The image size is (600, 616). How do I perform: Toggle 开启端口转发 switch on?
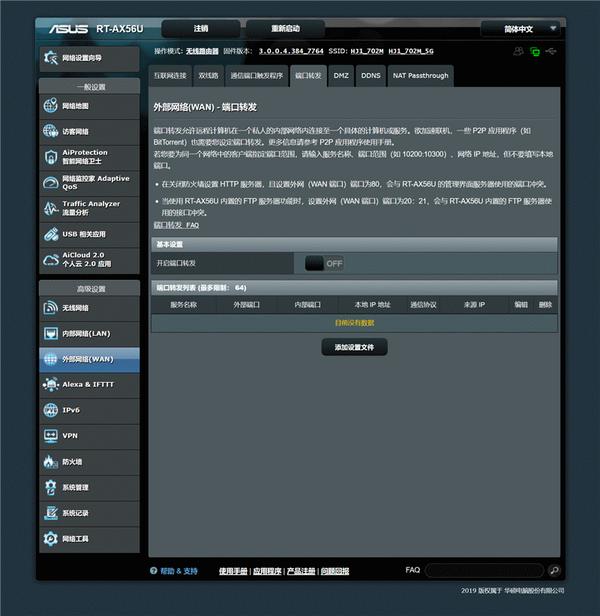coord(324,263)
